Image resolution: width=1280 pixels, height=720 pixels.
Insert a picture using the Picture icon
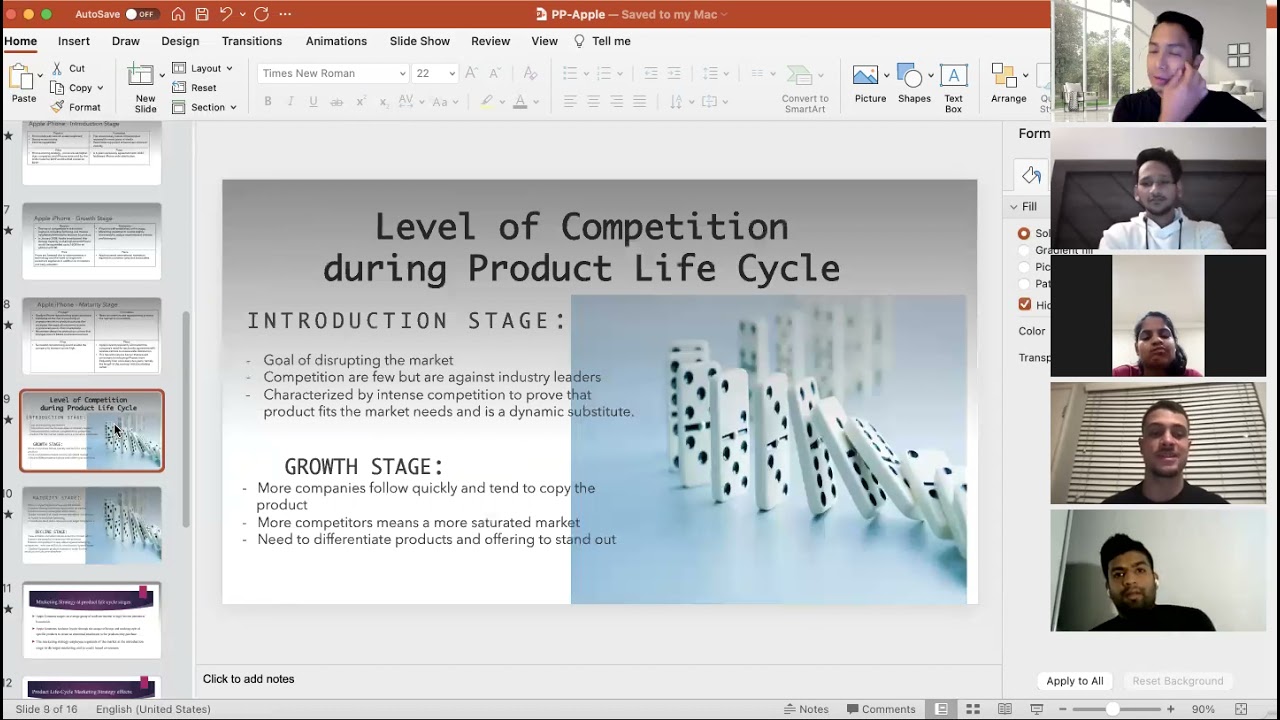[866, 75]
